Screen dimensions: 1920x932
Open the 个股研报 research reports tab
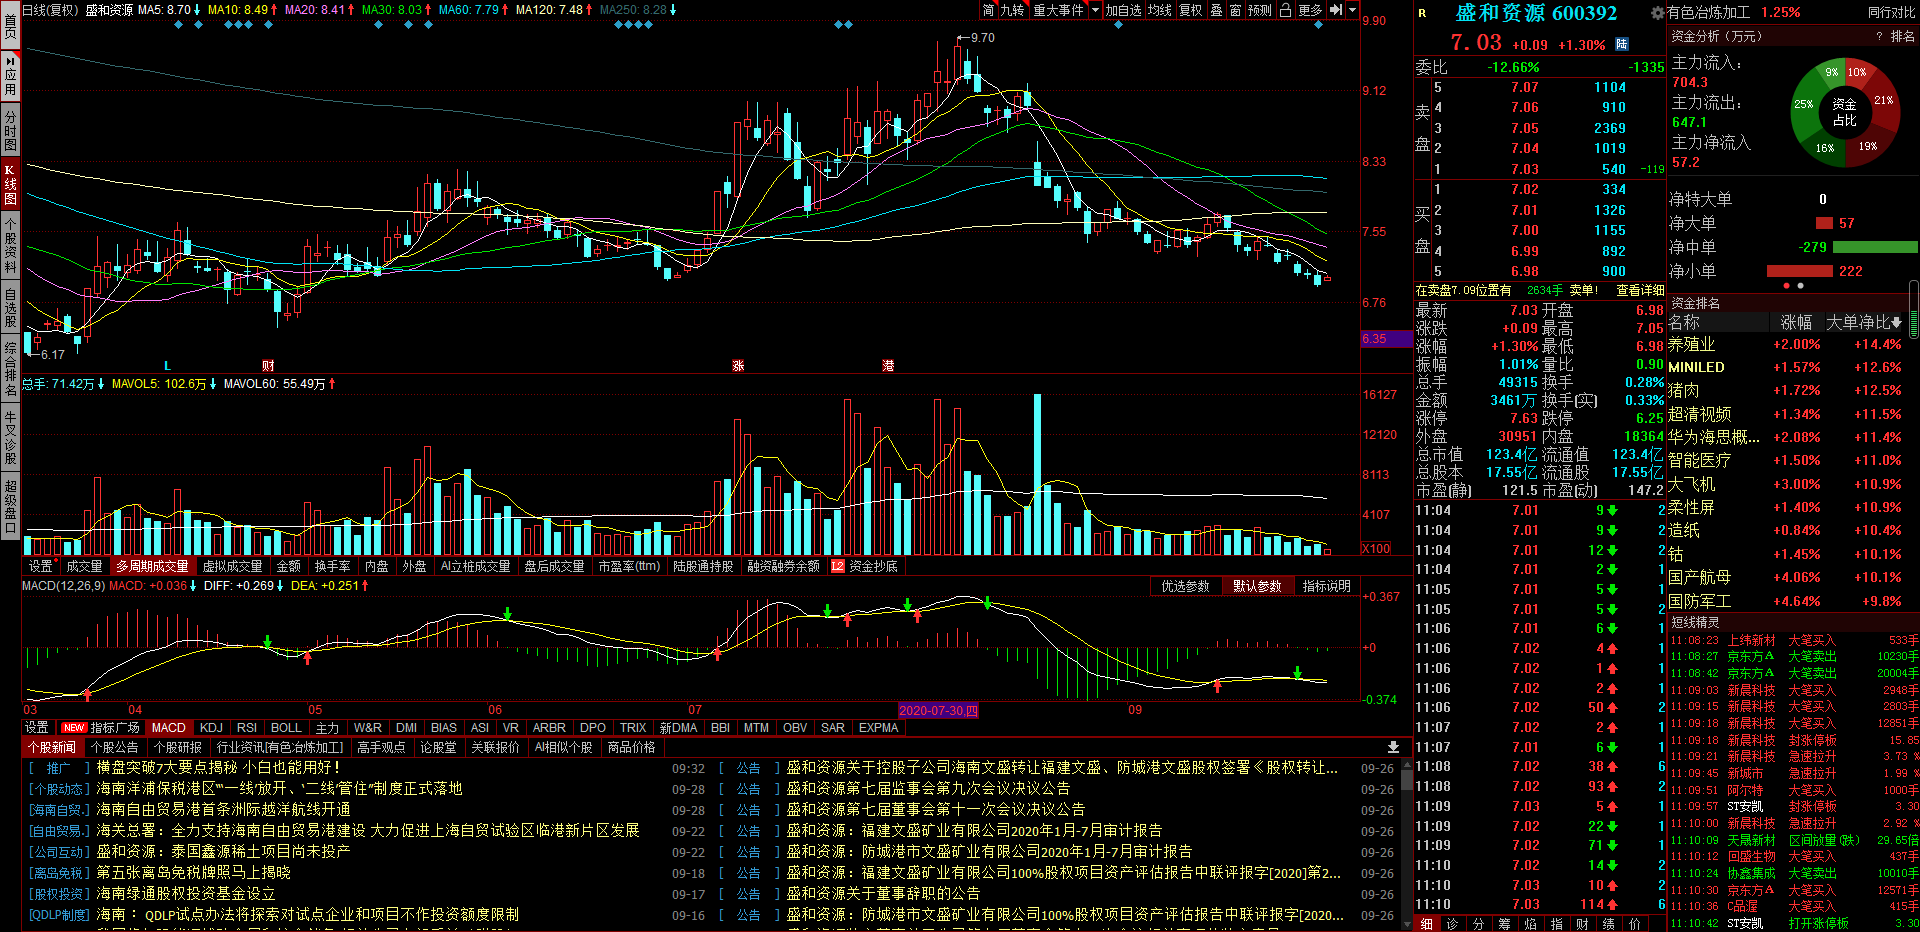click(x=178, y=747)
